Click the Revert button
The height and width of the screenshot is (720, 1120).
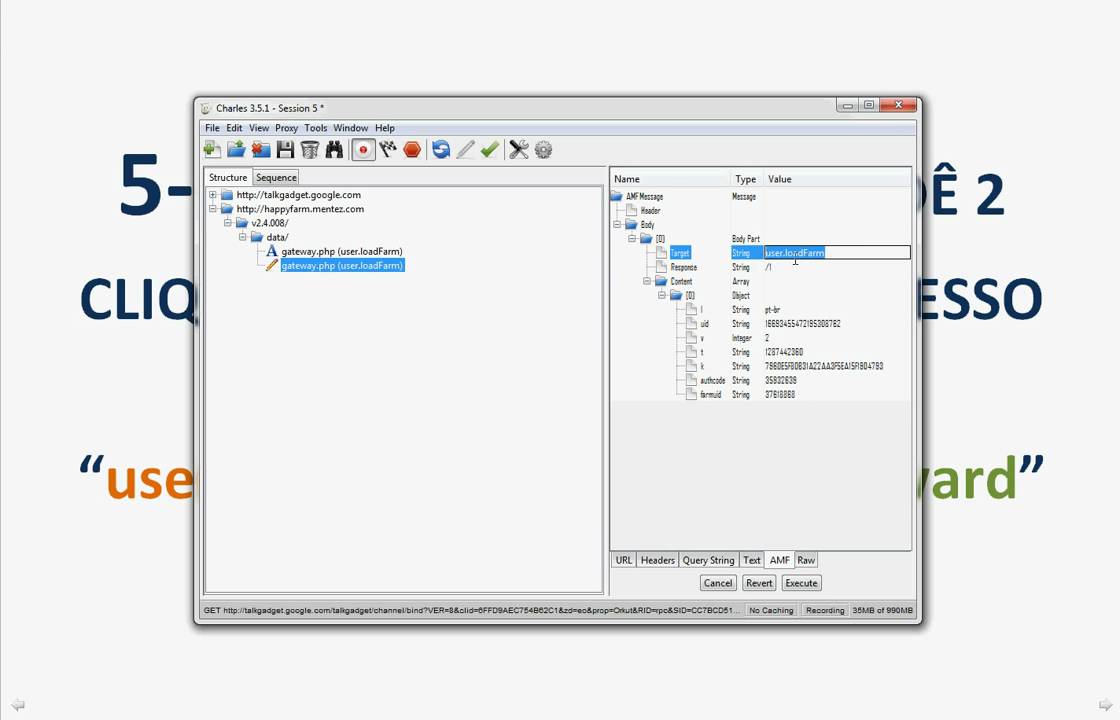[759, 583]
